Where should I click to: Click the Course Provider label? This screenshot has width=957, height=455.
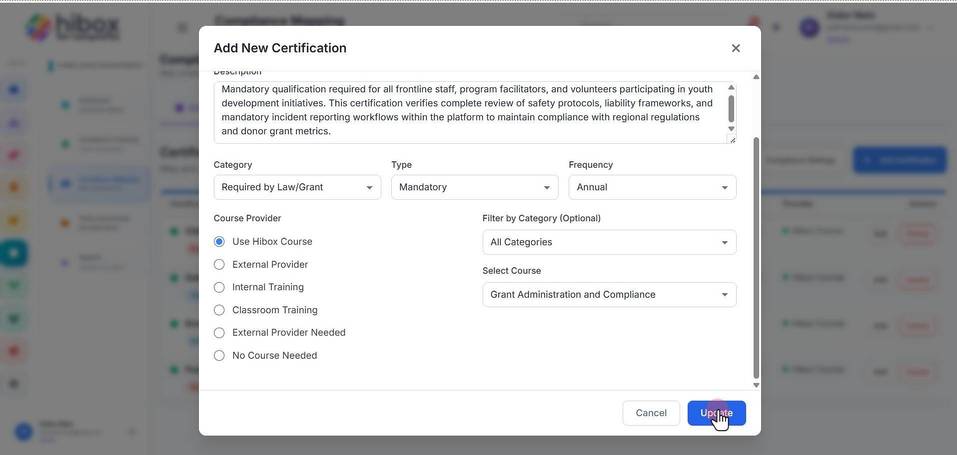click(x=247, y=218)
